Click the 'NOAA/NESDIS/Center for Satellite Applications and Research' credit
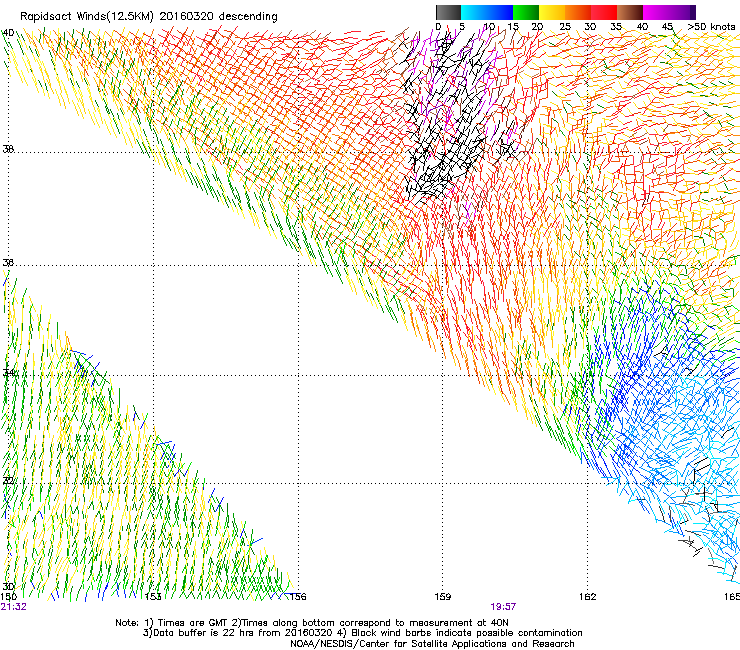The height and width of the screenshot is (650, 740). click(x=432, y=644)
